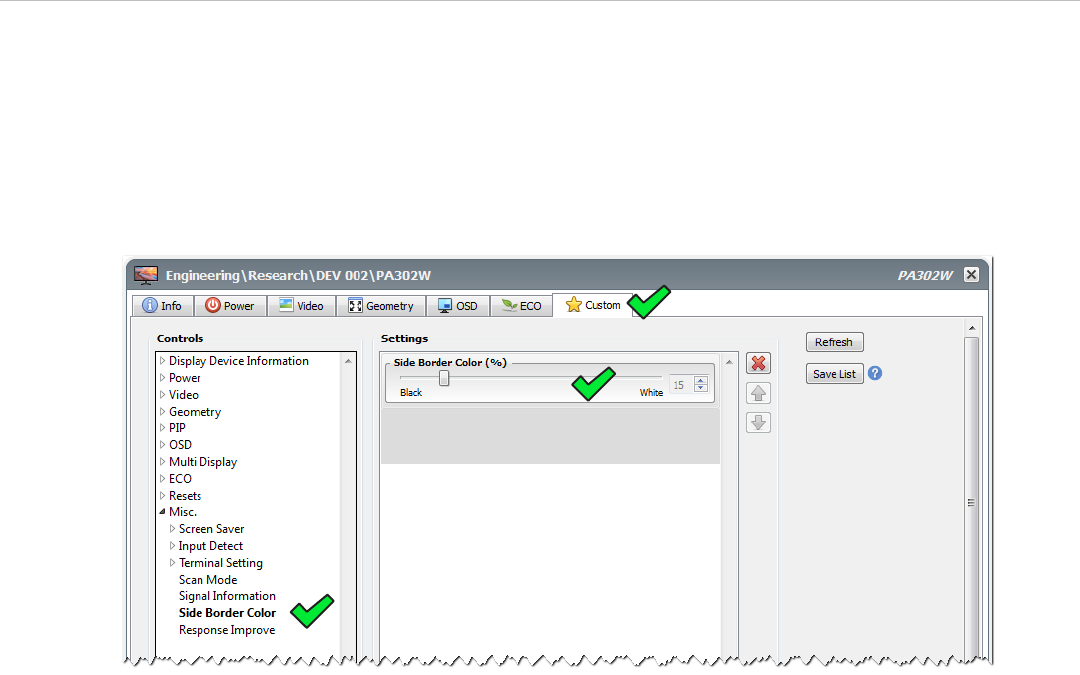The width and height of the screenshot is (1080, 675).
Task: Click the Settings list scroll up arrow
Action: pyautogui.click(x=729, y=362)
